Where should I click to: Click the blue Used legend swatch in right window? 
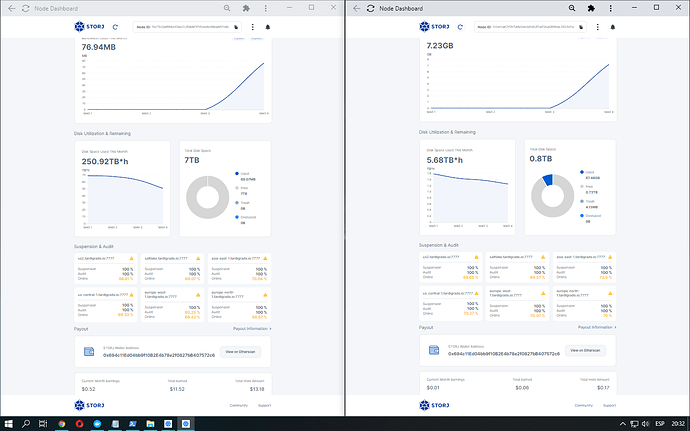pyautogui.click(x=581, y=172)
